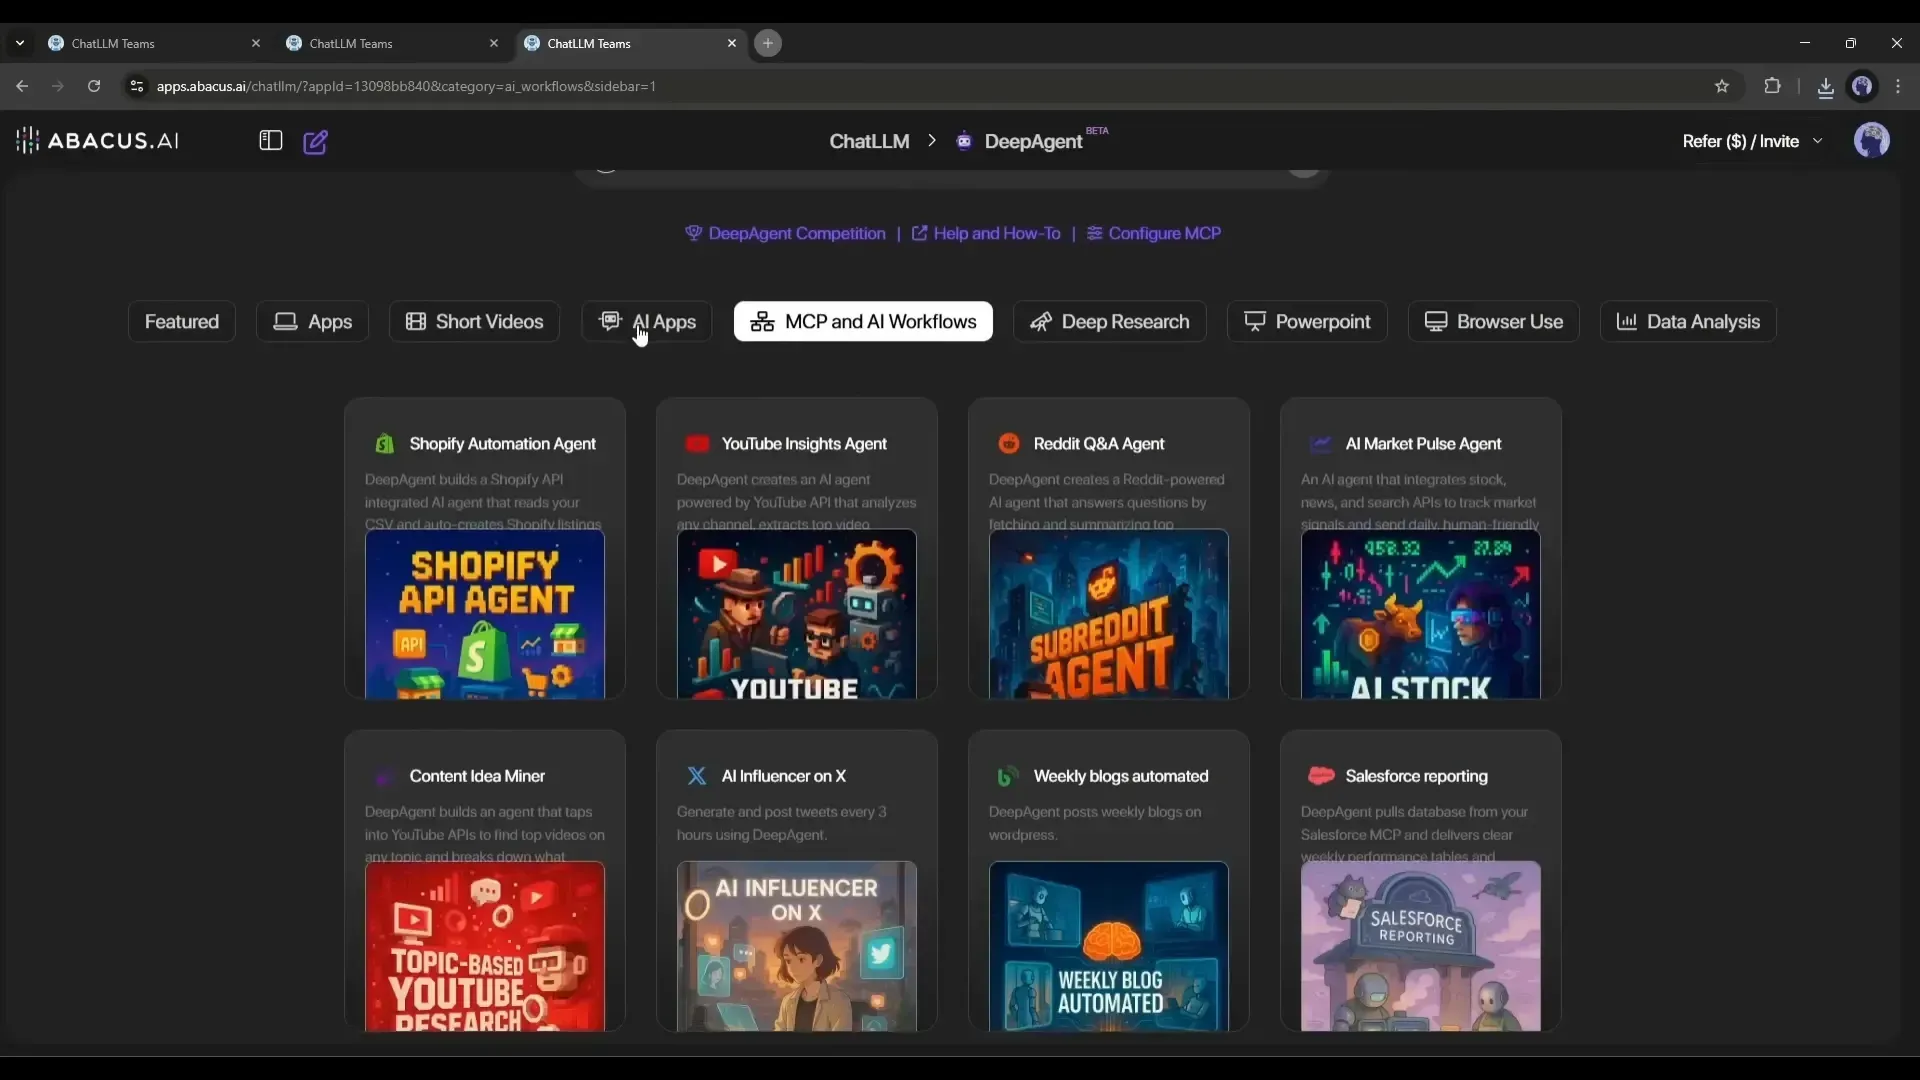Image resolution: width=1920 pixels, height=1080 pixels.
Task: Open the DeepAgent Competition link
Action: point(785,233)
